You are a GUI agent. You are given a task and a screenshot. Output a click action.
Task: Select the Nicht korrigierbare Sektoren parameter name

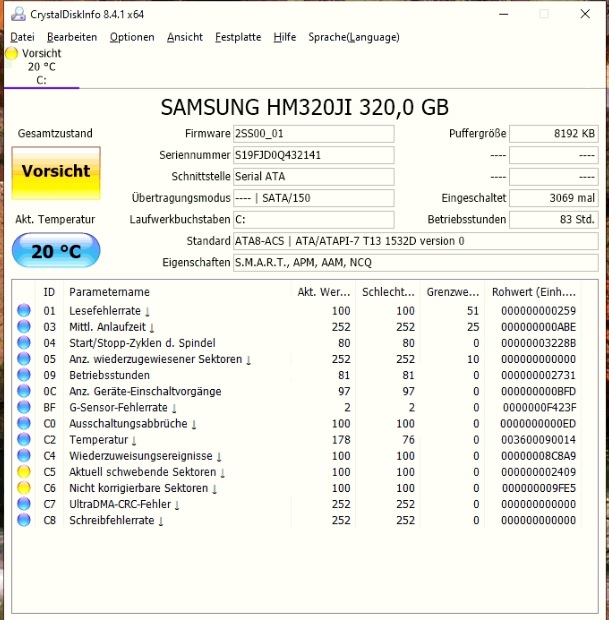tap(138, 488)
